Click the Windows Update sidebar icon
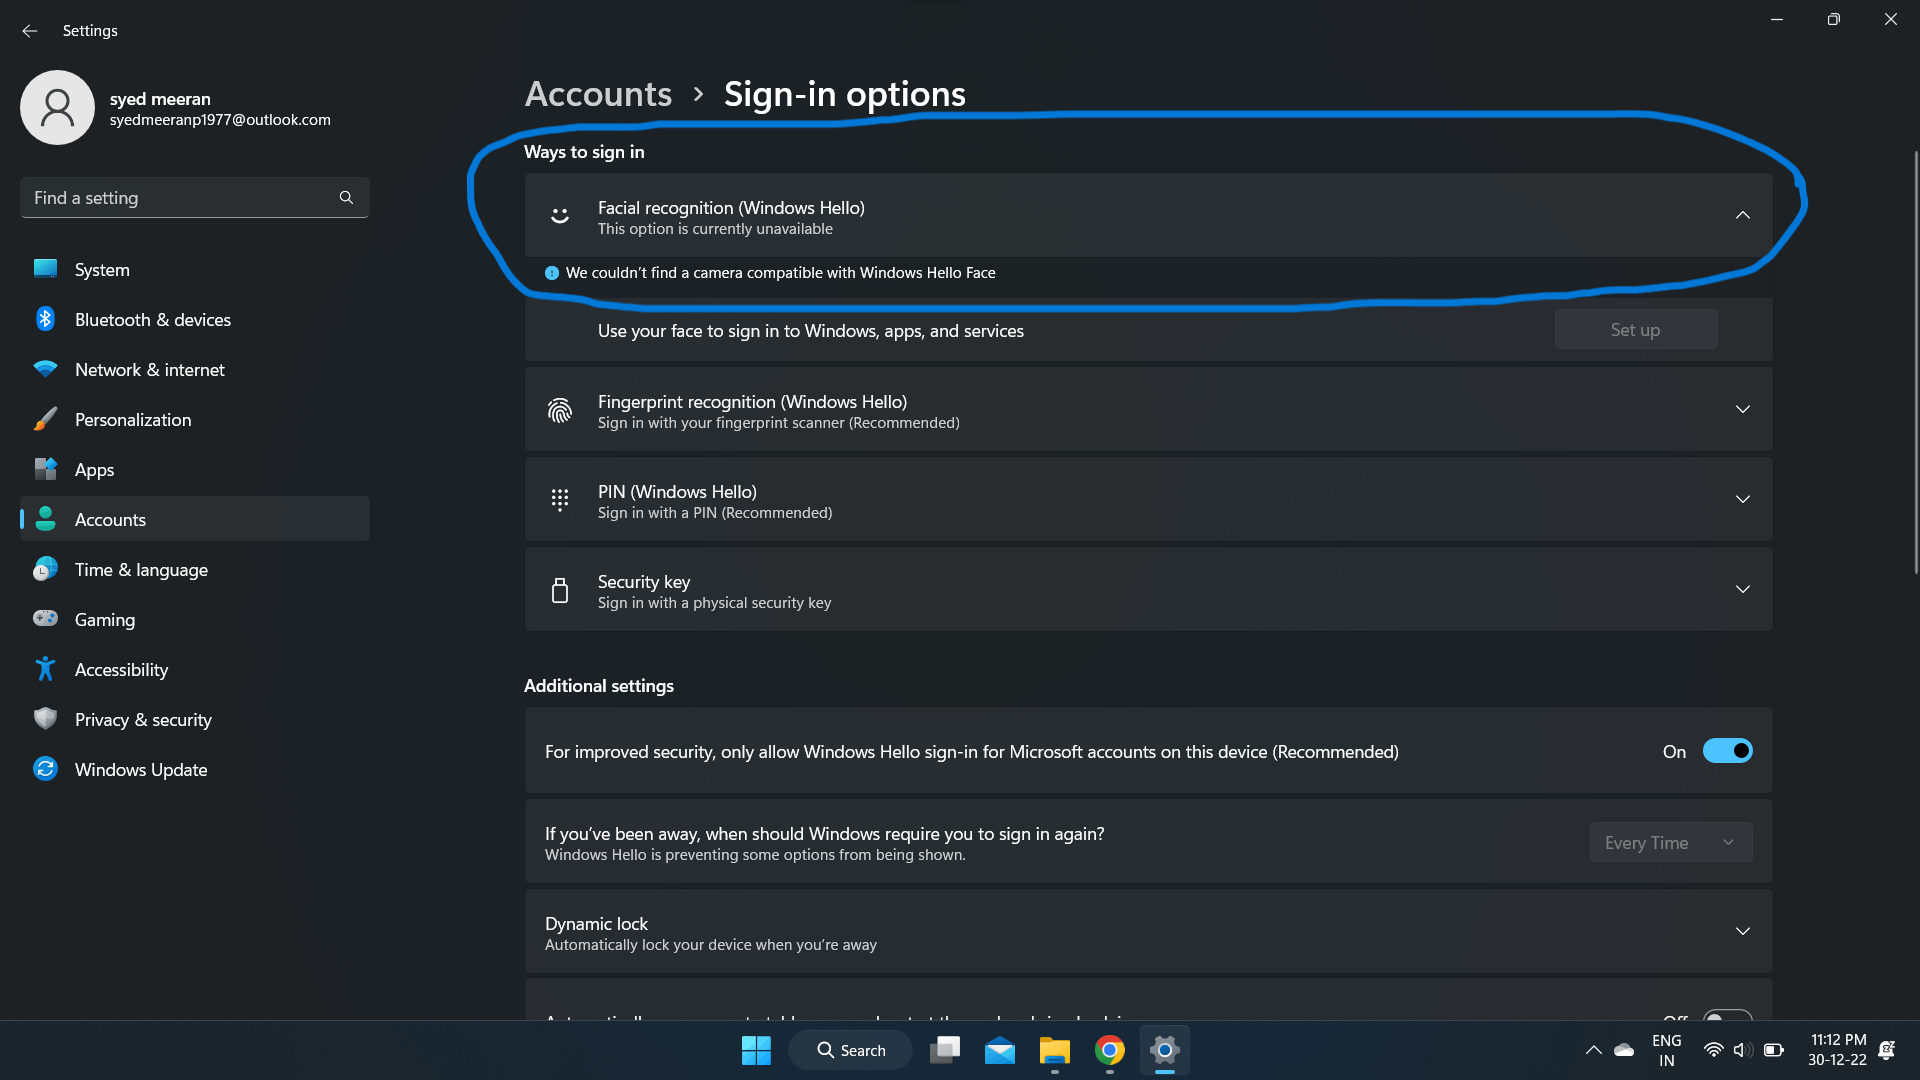 45,769
